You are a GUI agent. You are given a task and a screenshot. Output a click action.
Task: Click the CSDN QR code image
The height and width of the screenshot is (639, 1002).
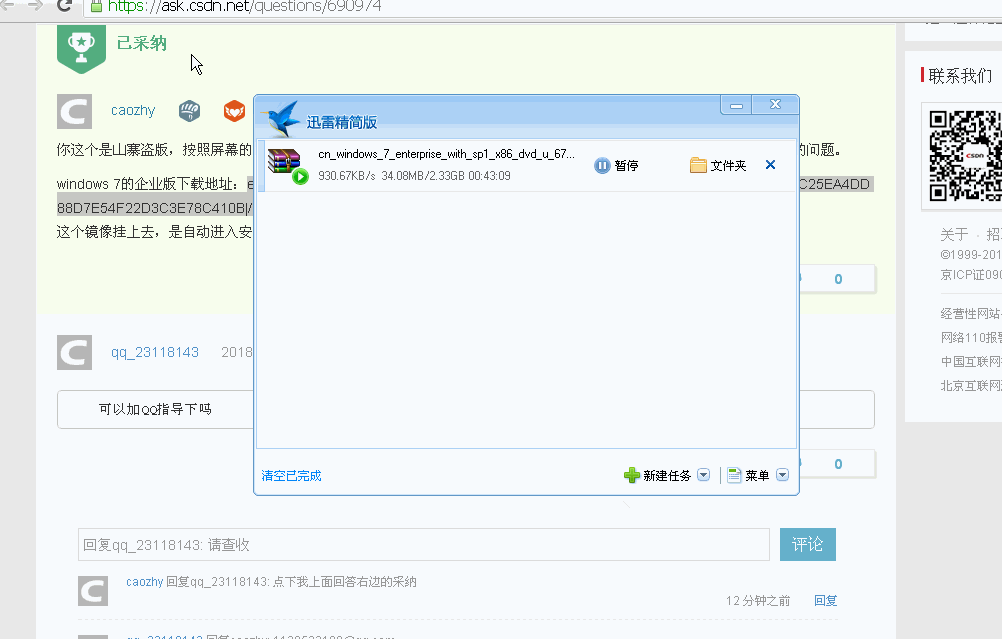tap(965, 156)
